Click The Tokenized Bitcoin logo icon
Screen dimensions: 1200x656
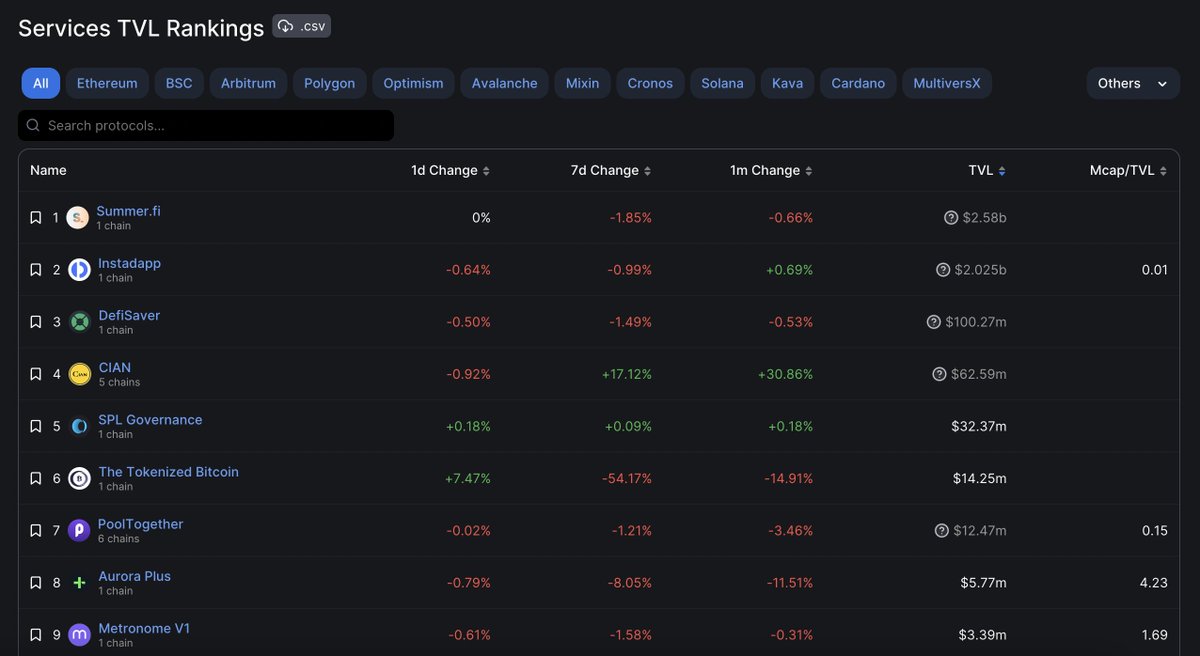[79, 478]
